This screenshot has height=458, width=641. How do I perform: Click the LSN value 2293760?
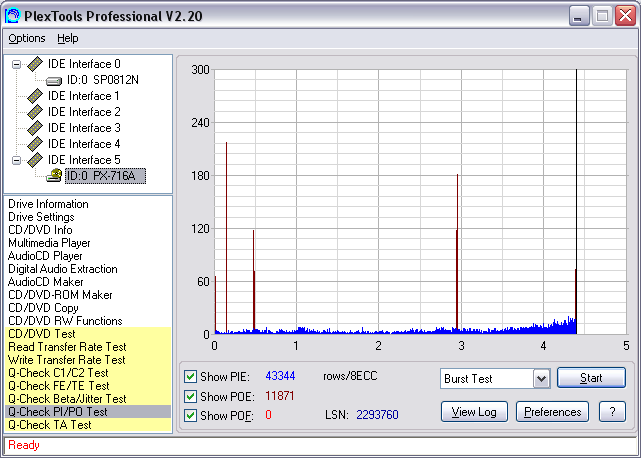coord(377,415)
